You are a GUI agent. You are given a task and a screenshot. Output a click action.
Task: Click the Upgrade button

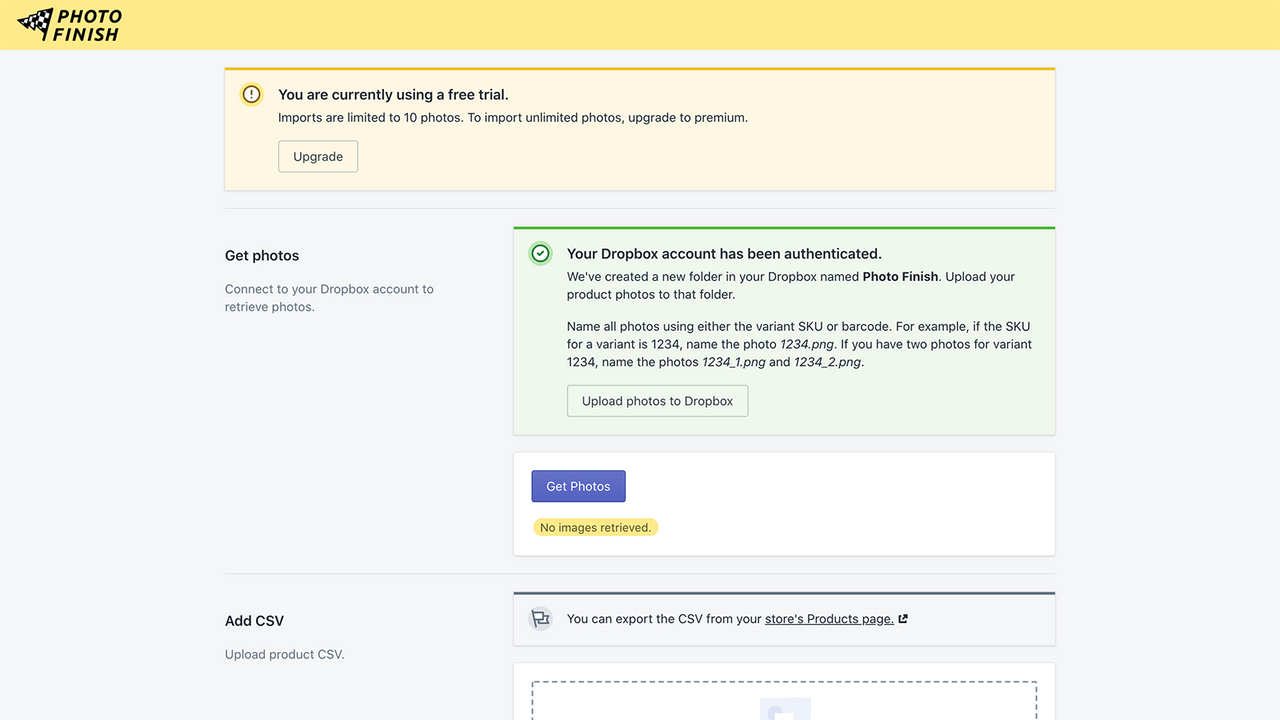click(x=318, y=157)
